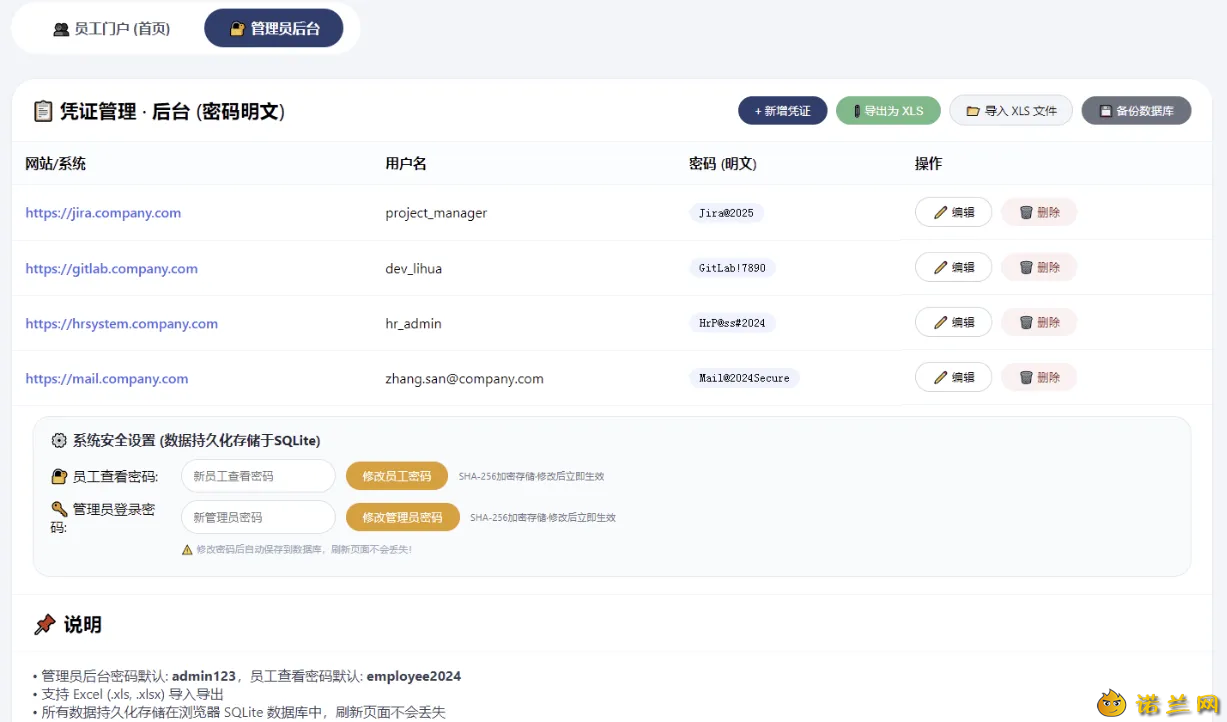1227x722 pixels.
Task: Click the warning triangle icon near 修改密码后
Action: point(187,549)
